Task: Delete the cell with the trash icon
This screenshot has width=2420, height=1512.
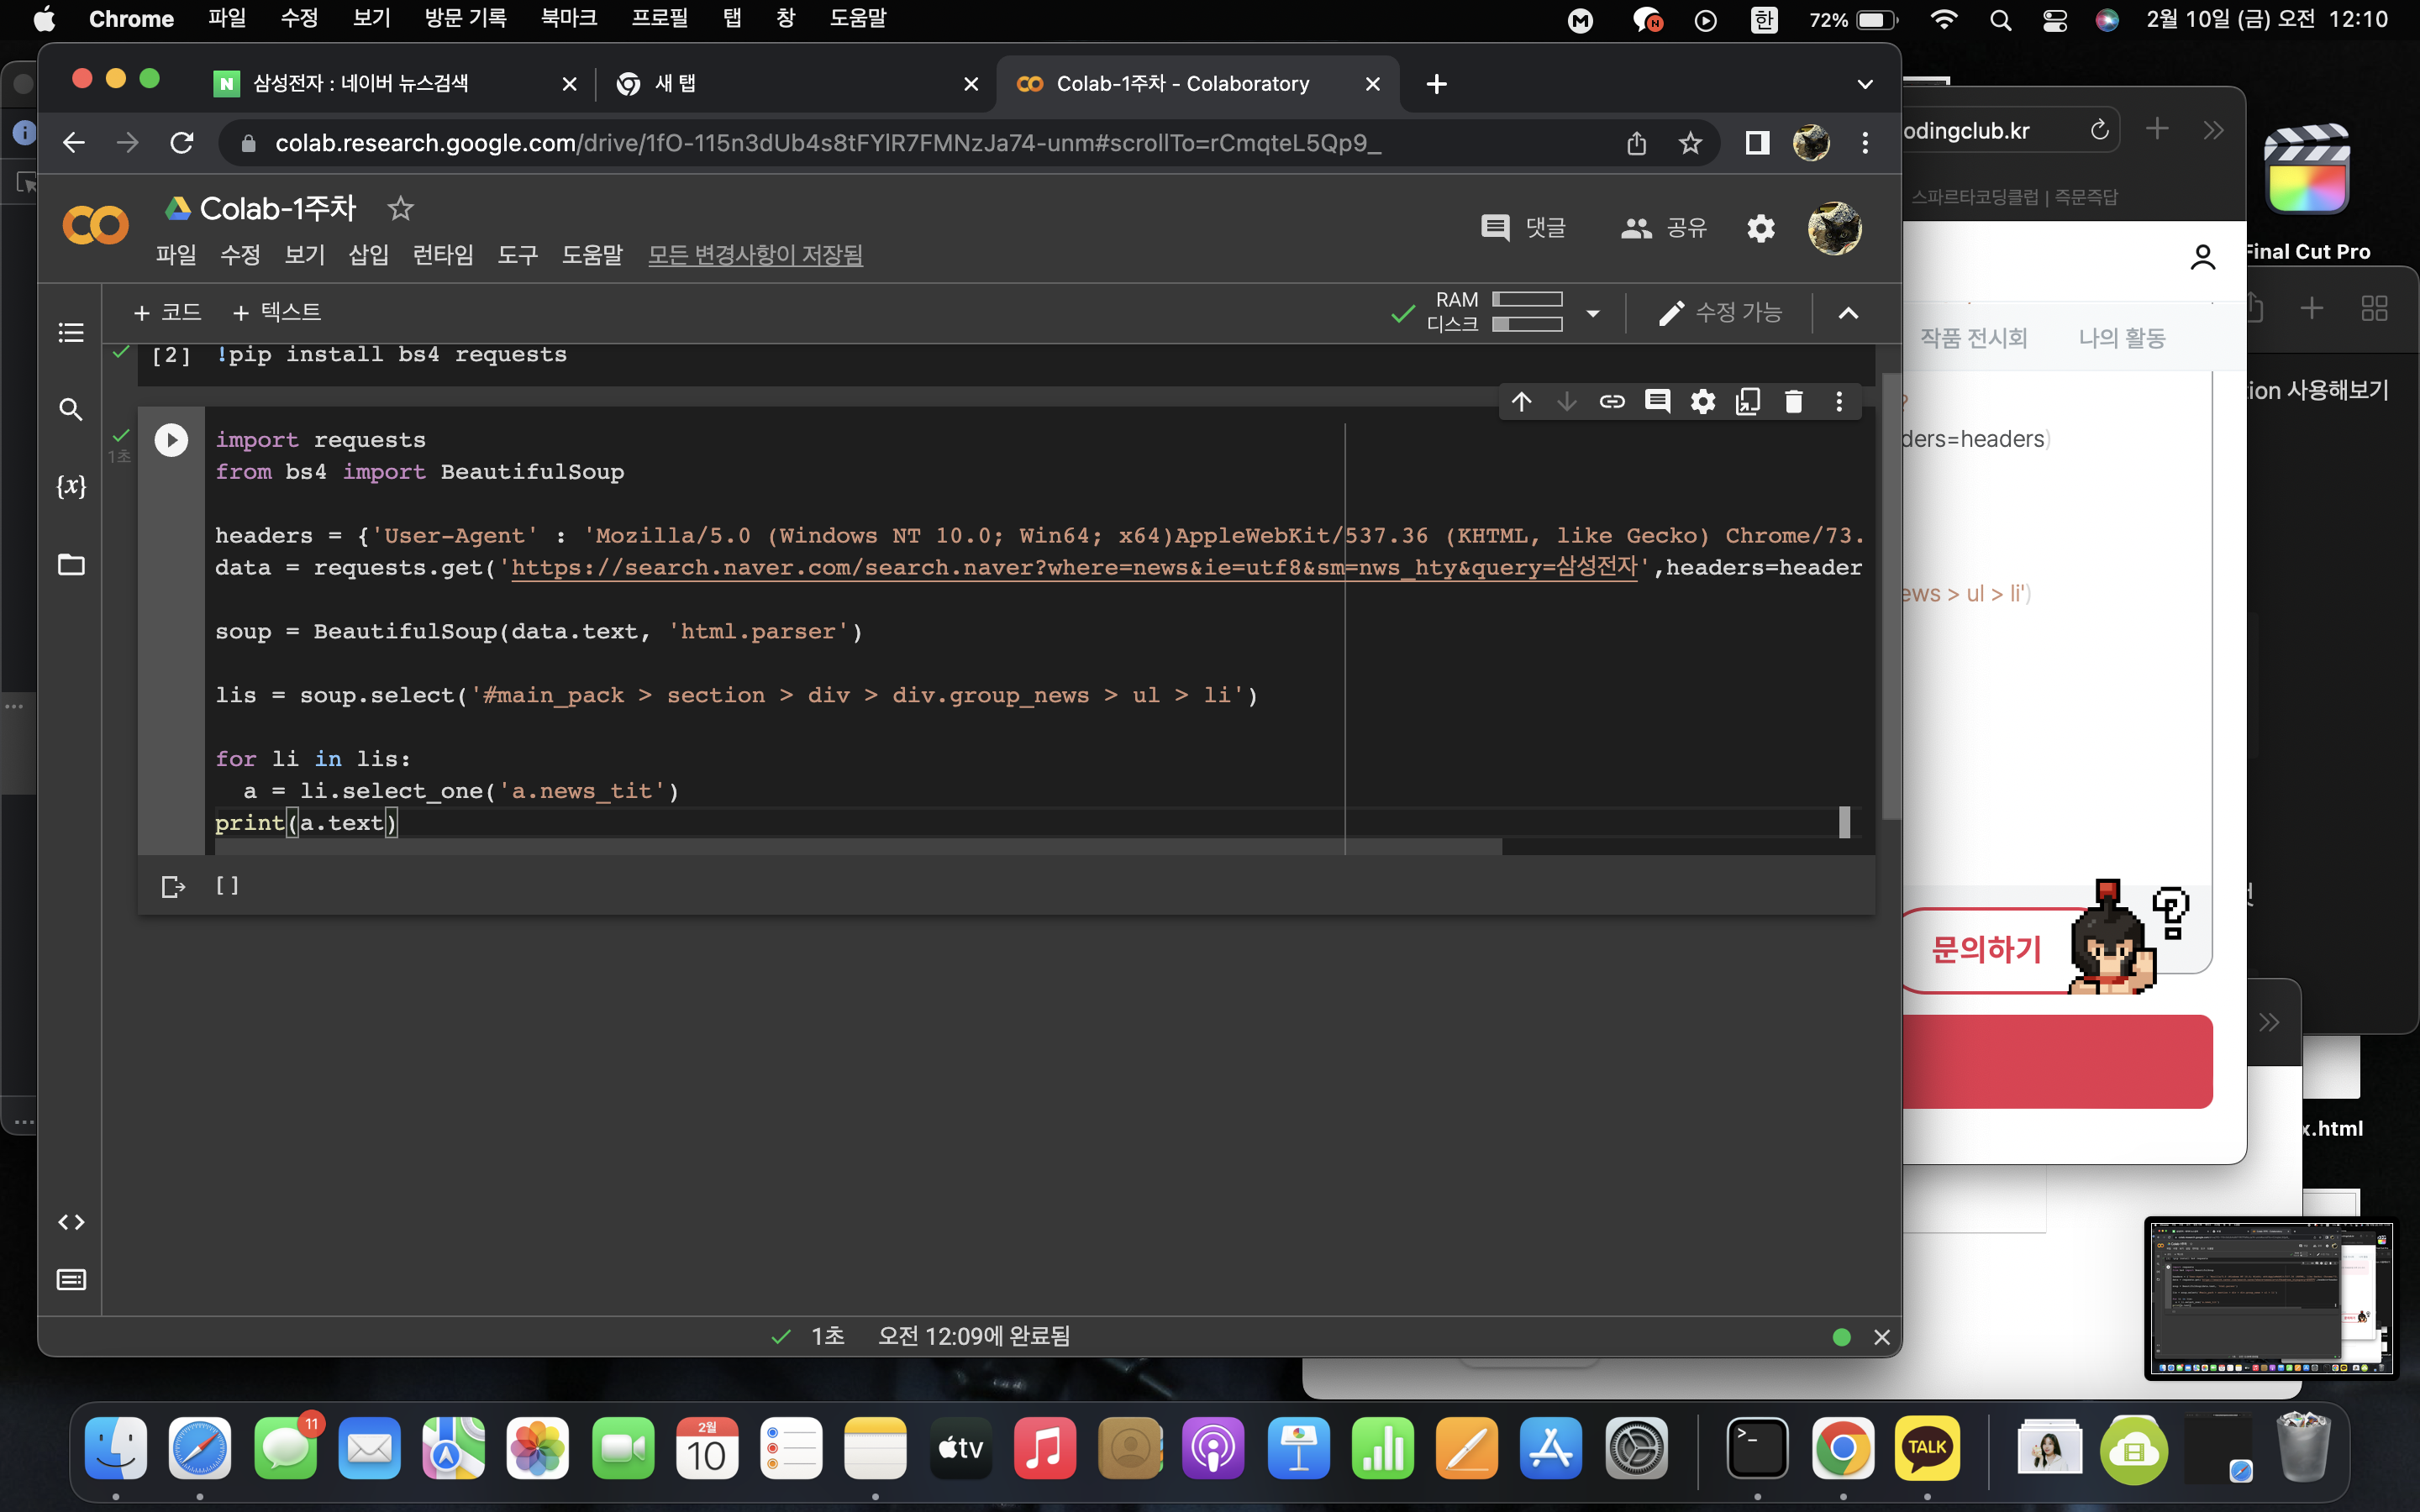Action: coord(1794,402)
